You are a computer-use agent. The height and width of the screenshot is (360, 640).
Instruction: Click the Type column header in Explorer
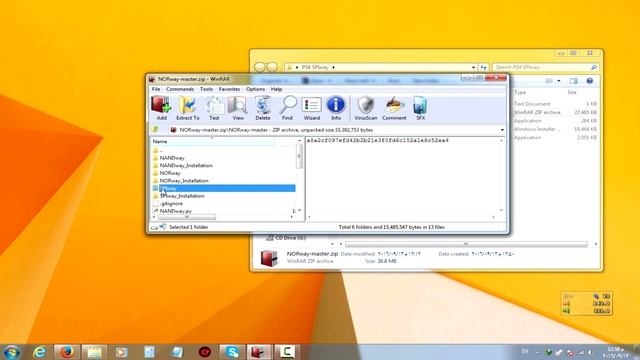520,93
